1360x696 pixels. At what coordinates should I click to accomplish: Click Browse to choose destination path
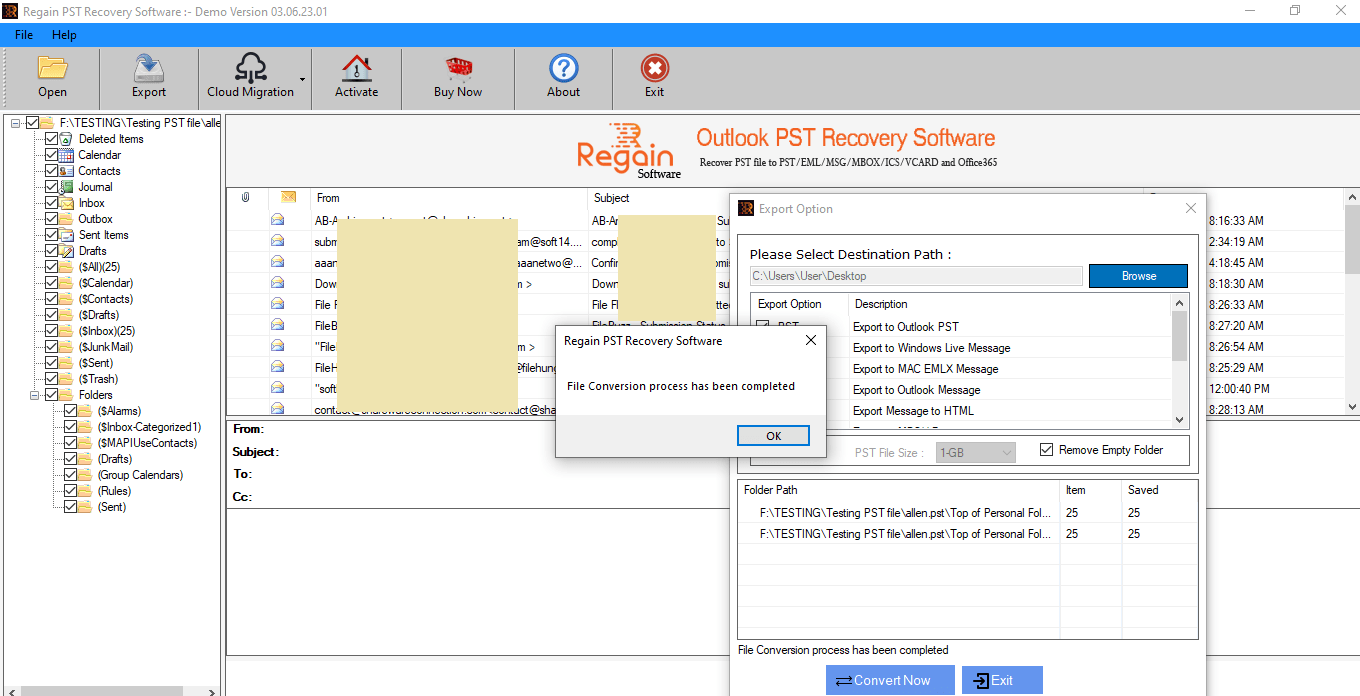pos(1138,275)
